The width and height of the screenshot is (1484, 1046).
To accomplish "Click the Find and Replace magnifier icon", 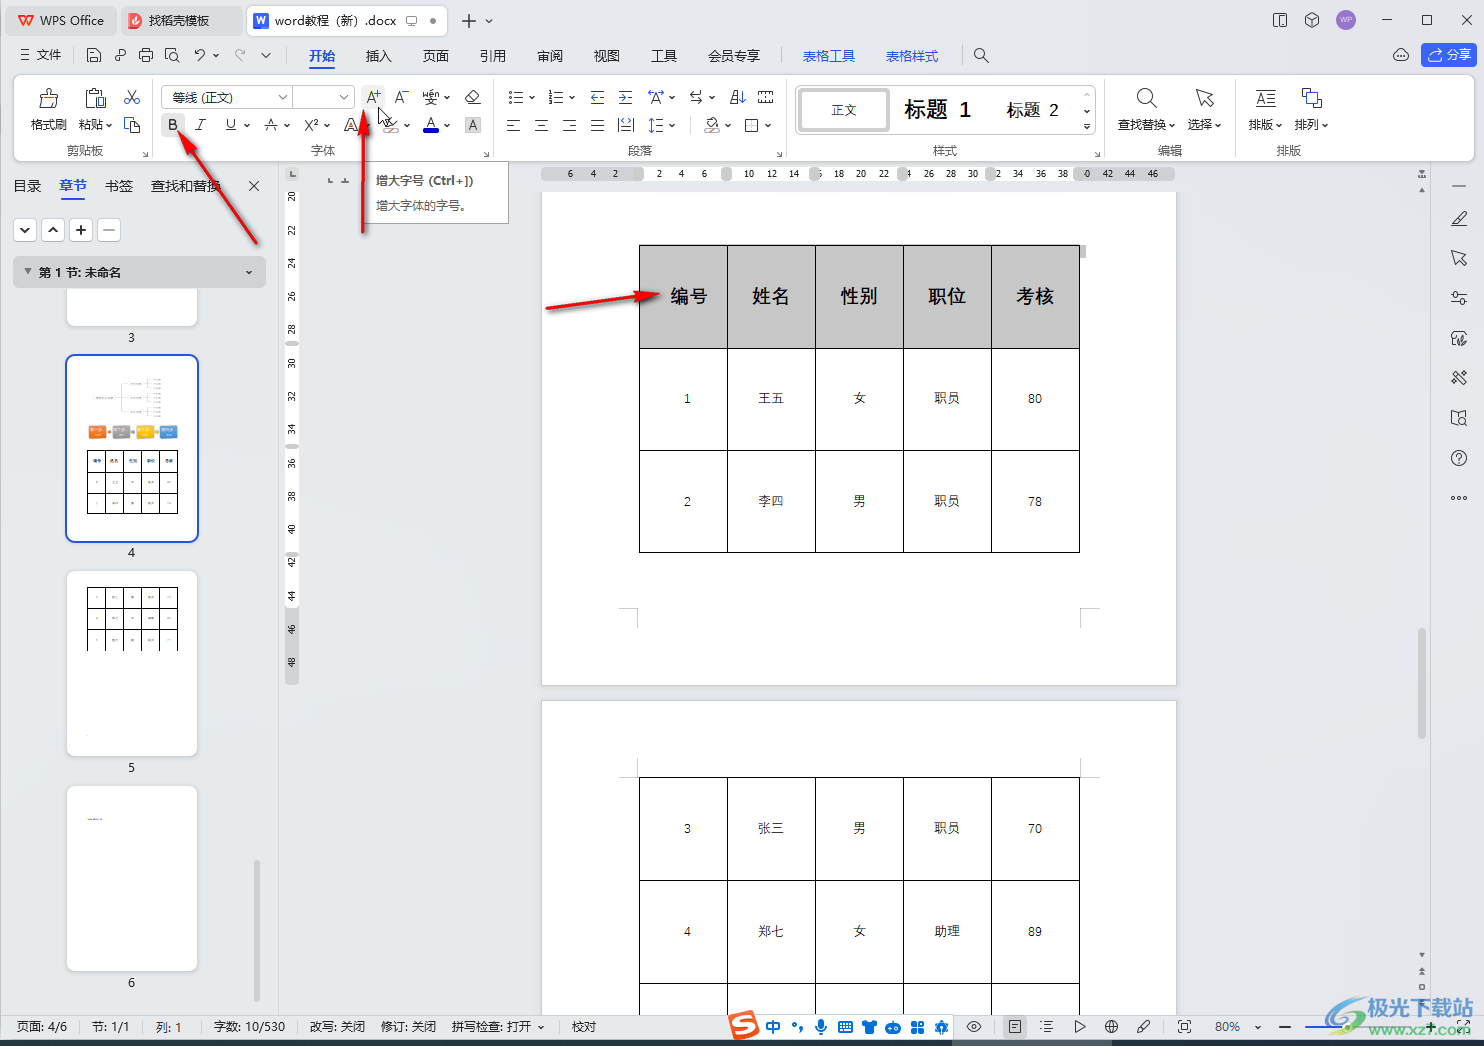I will 1147,98.
